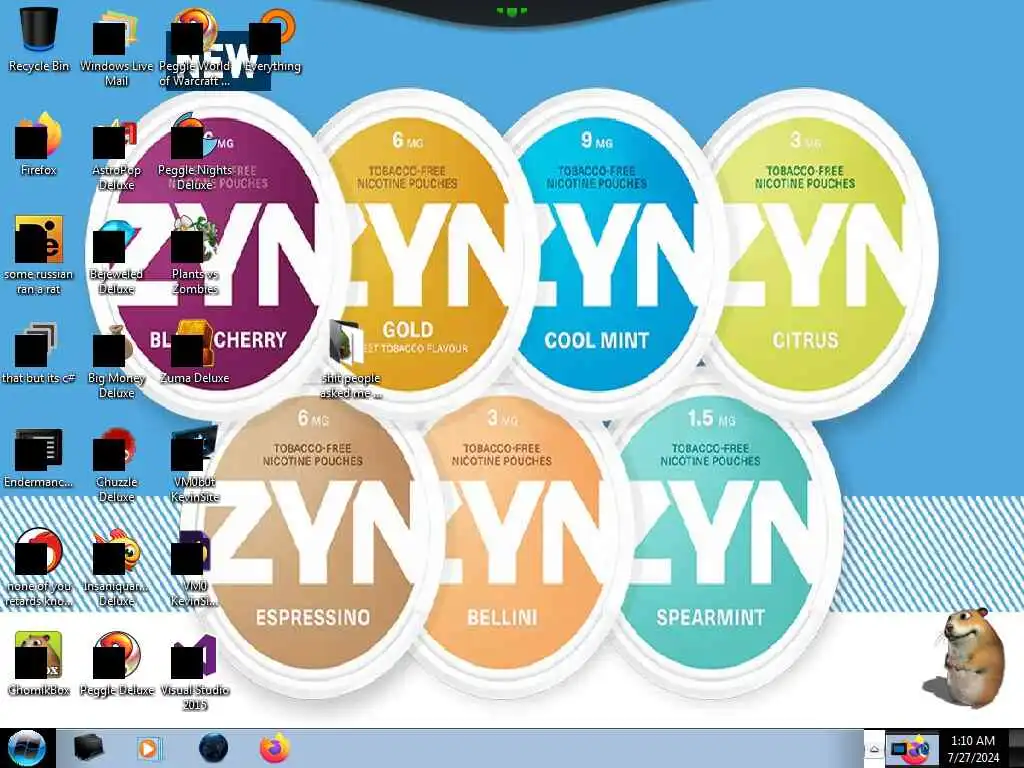The image size is (1024, 768).
Task: Launch Bejeweled Deluxe
Action: 116,256
